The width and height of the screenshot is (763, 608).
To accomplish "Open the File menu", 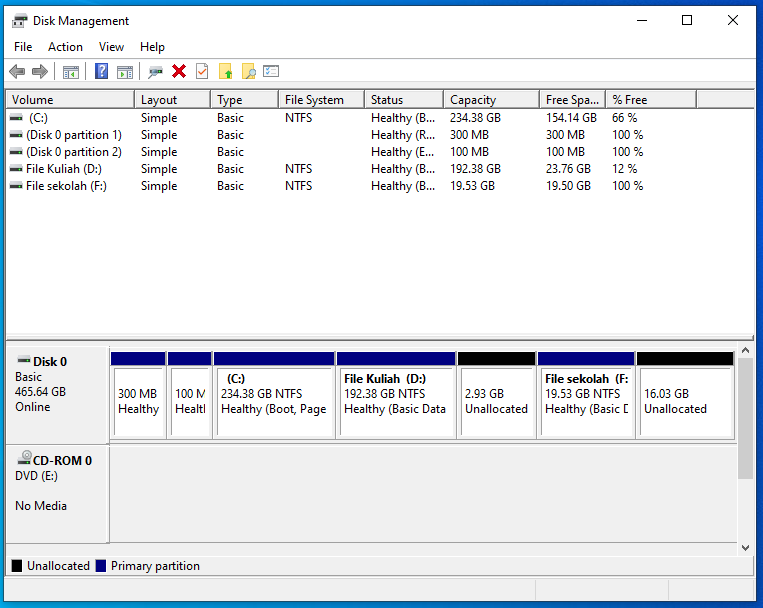I will click(23, 47).
